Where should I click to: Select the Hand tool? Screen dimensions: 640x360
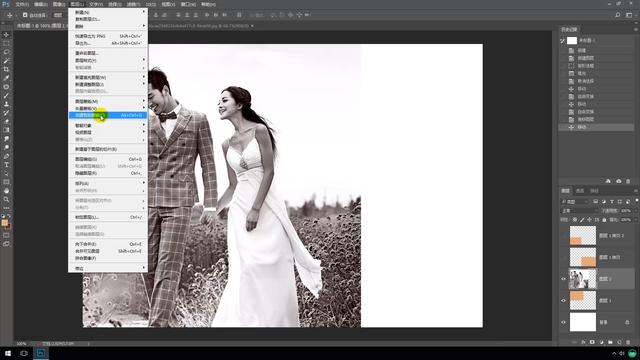pyautogui.click(x=6, y=191)
